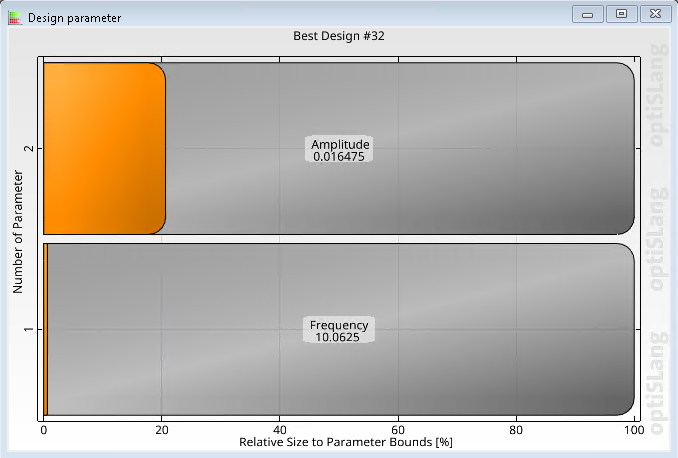Click the x-axis tick label 0

point(44,430)
